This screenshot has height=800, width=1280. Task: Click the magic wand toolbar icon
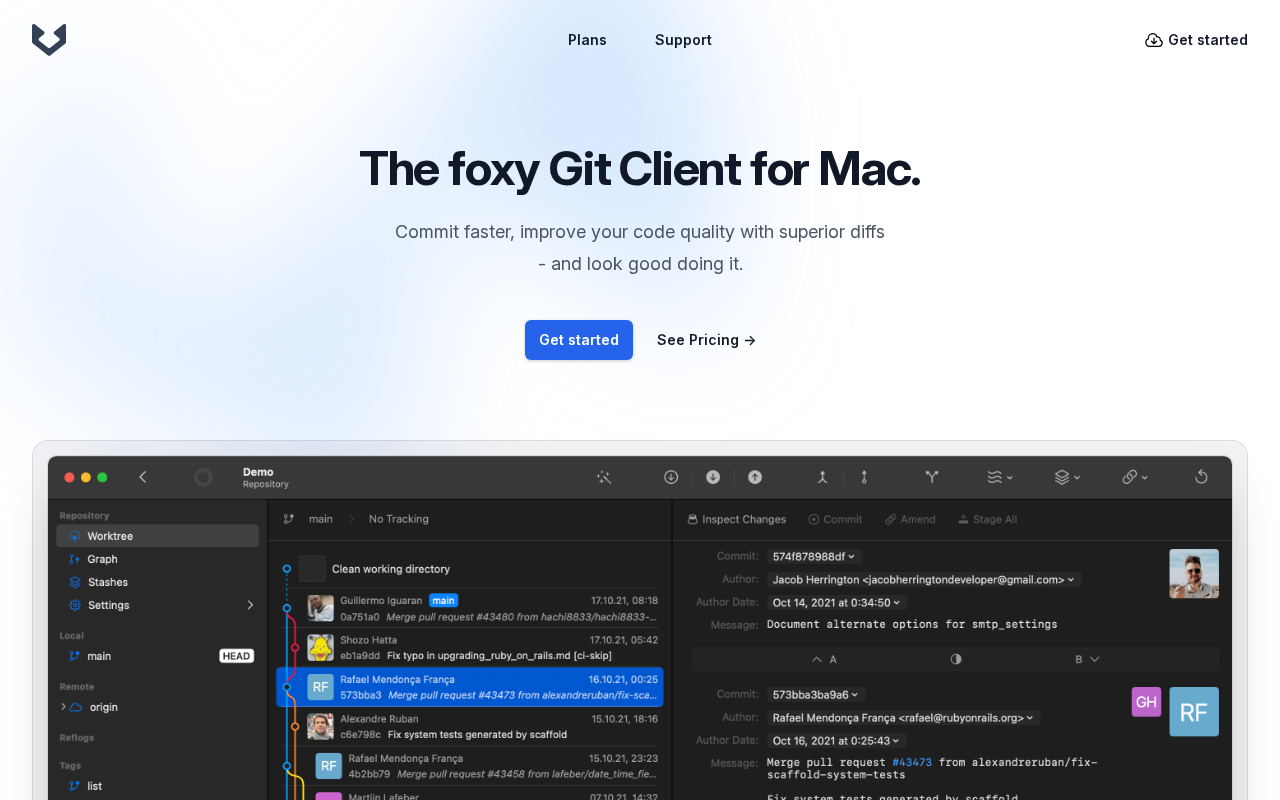[x=604, y=477]
